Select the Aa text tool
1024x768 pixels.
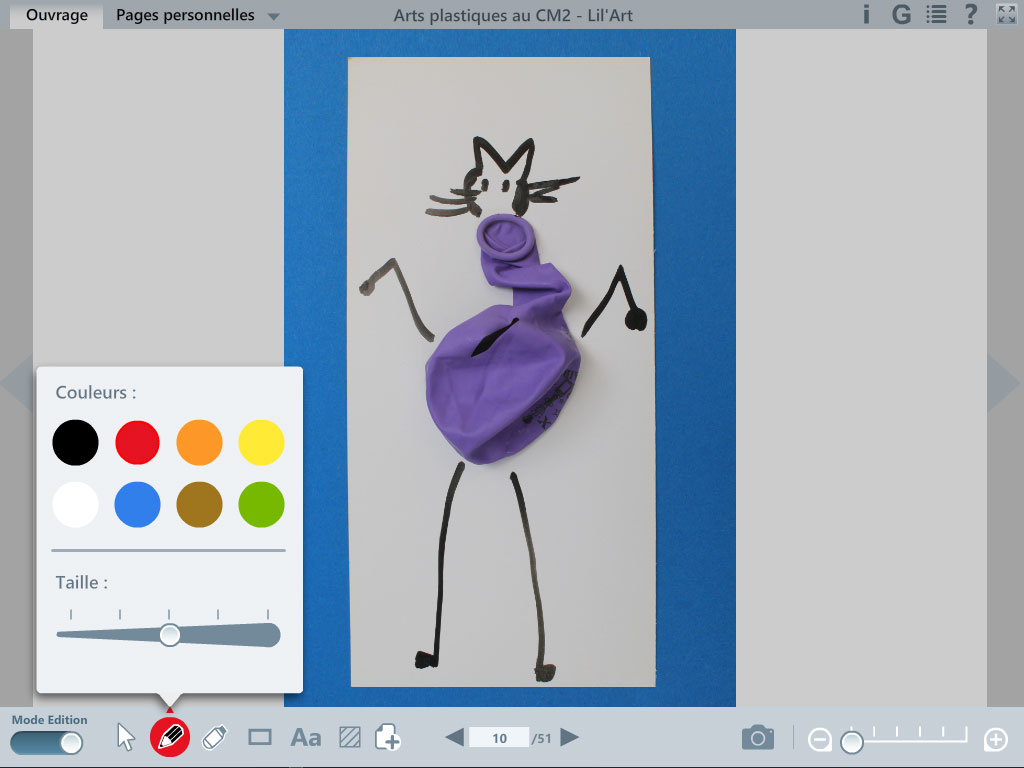(x=305, y=738)
